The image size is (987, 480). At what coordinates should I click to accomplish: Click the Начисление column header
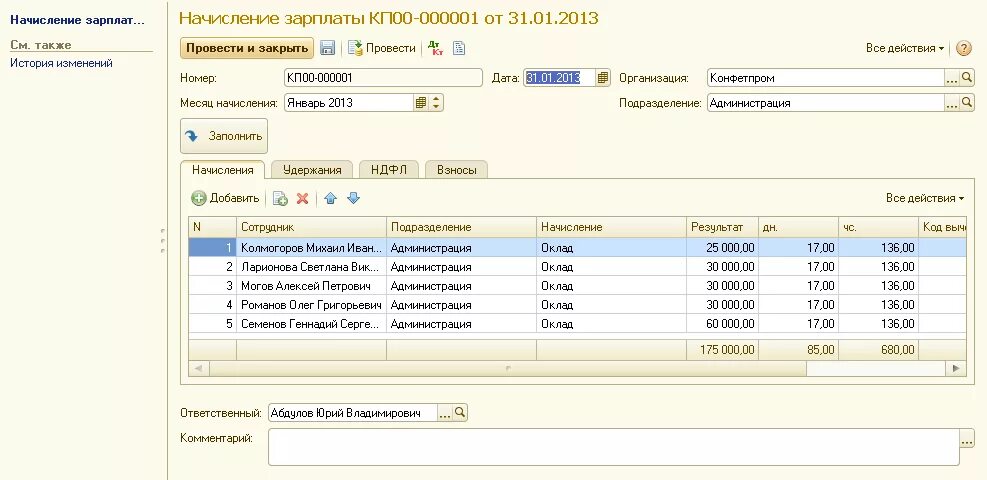(x=611, y=227)
